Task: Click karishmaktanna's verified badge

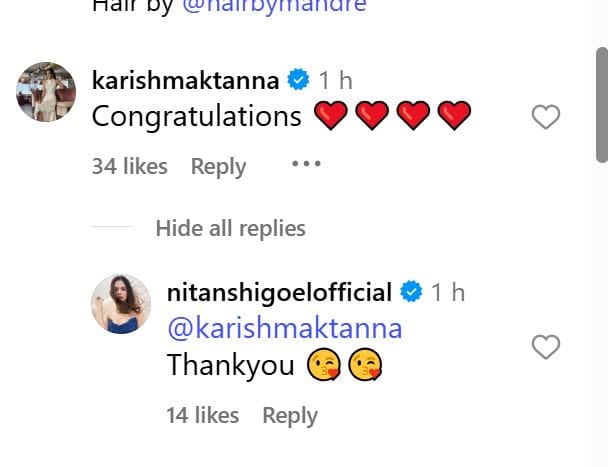Action: point(298,80)
